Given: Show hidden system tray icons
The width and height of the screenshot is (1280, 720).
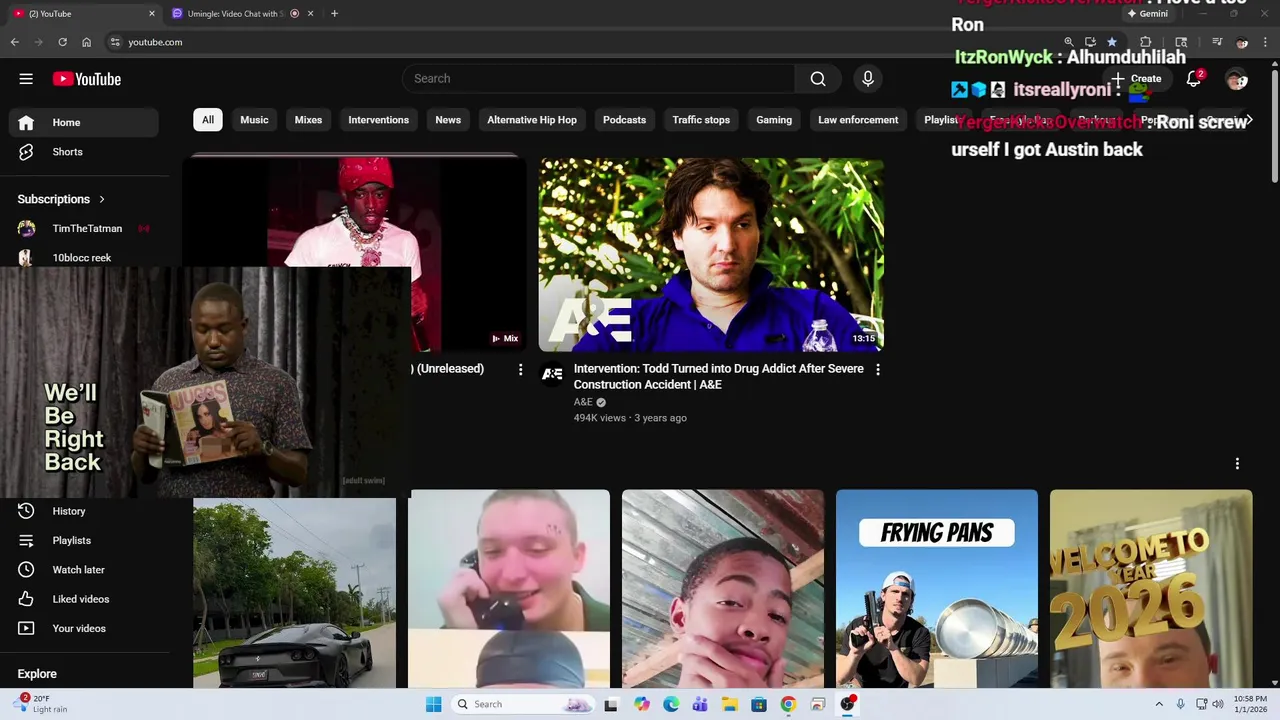Looking at the screenshot, I should tap(1159, 704).
